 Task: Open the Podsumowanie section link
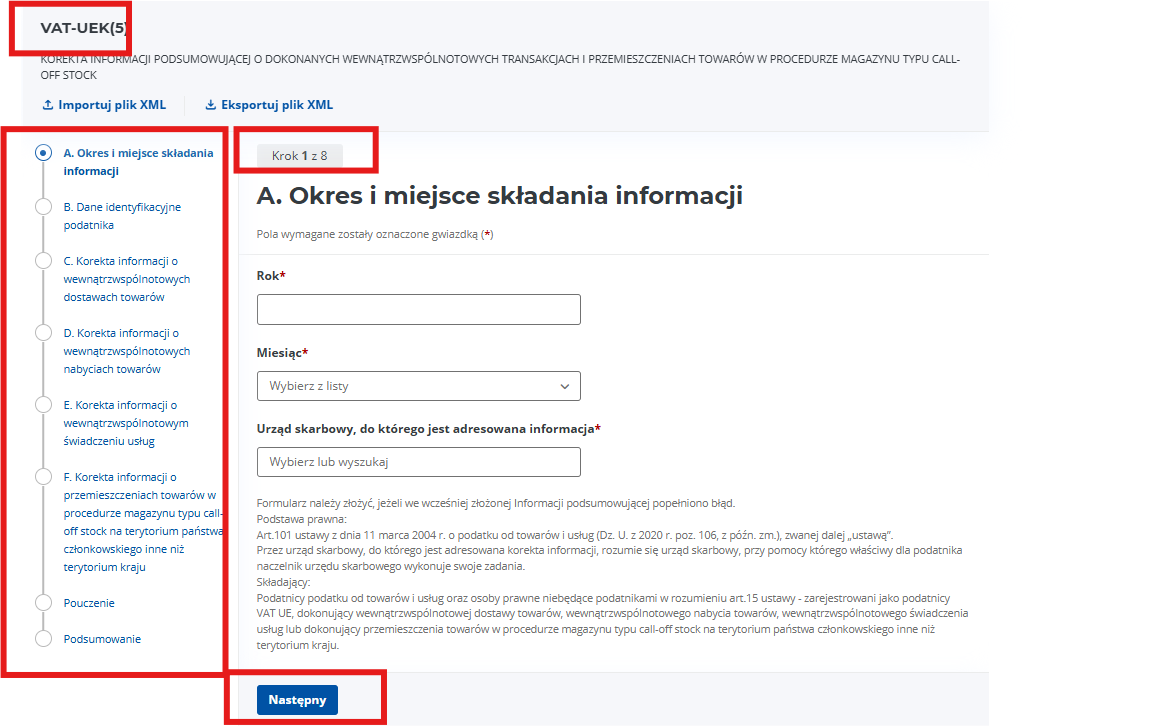pyautogui.click(x=102, y=639)
